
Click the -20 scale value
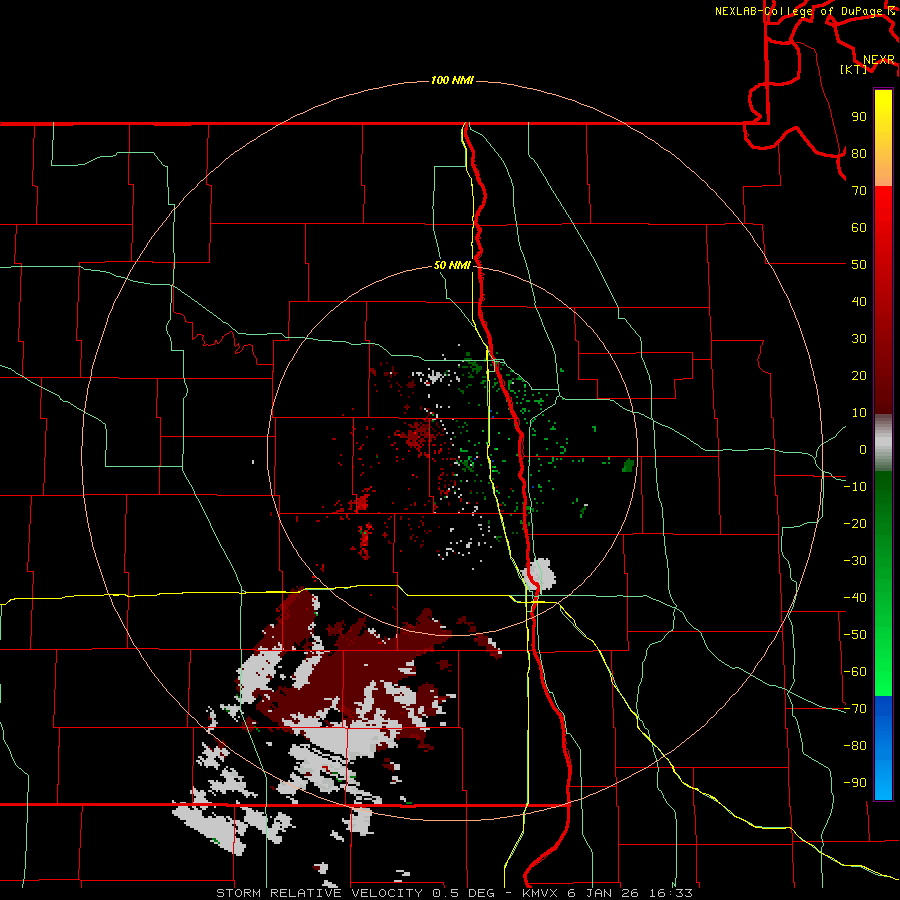click(x=855, y=523)
